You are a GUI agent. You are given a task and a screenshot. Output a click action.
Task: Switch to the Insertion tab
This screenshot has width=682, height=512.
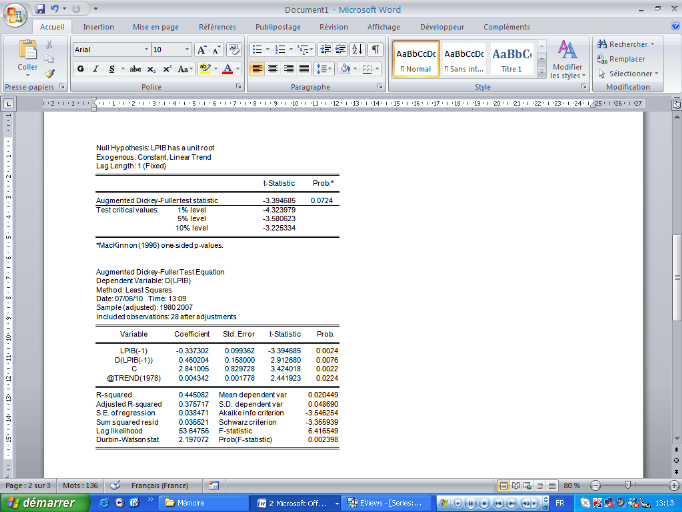click(98, 27)
